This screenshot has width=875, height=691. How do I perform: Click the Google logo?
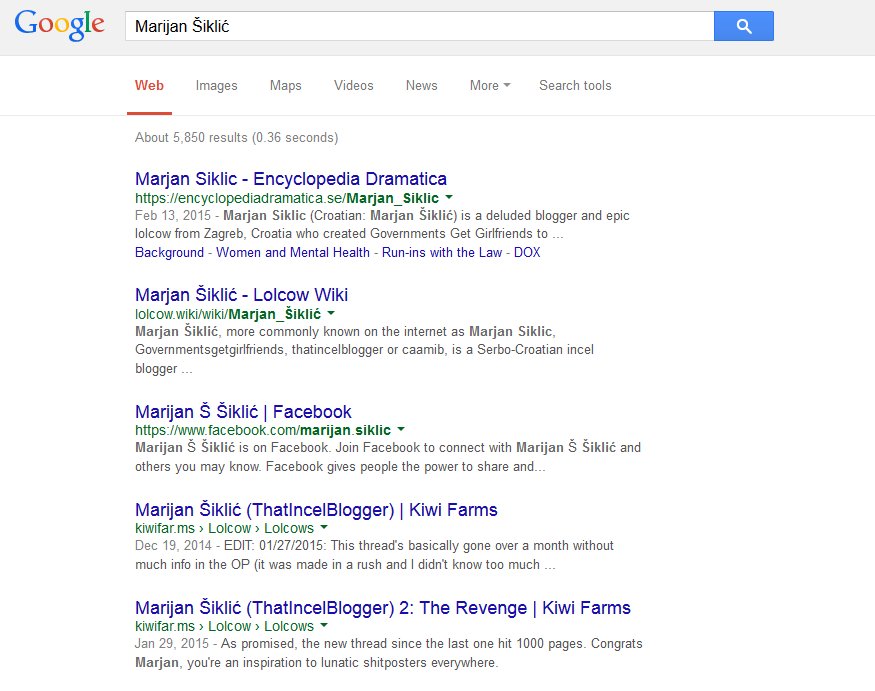59,25
